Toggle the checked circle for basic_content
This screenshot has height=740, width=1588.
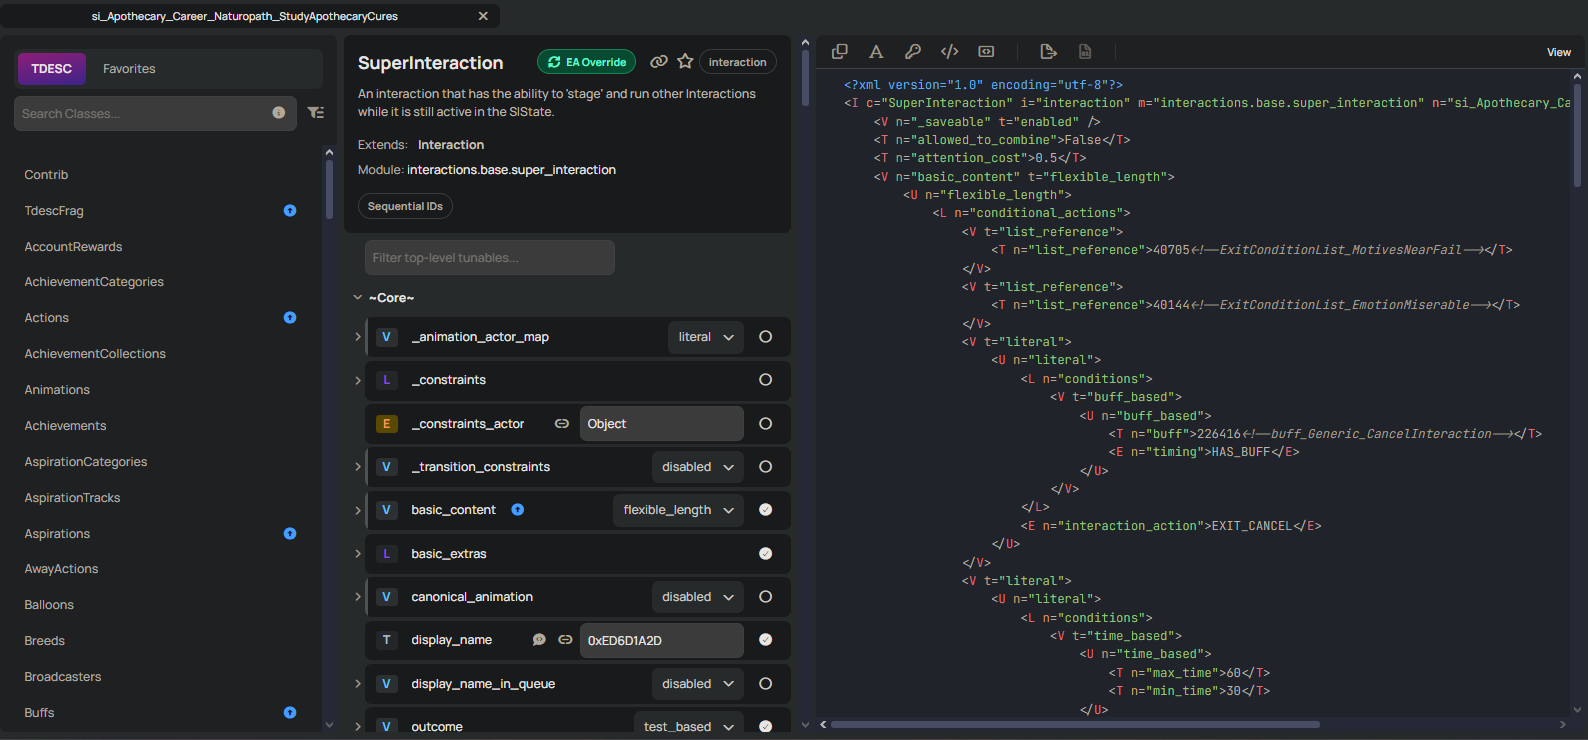(765, 510)
